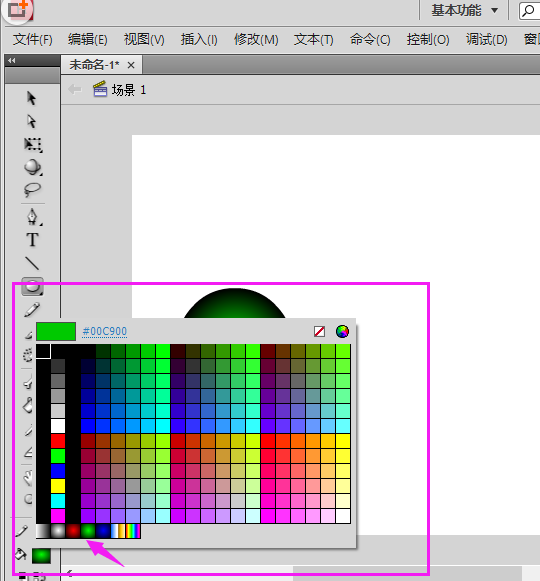Viewport: 540px width, 581px height.
Task: Pick the radial green gradient swatch
Action: tap(88, 531)
